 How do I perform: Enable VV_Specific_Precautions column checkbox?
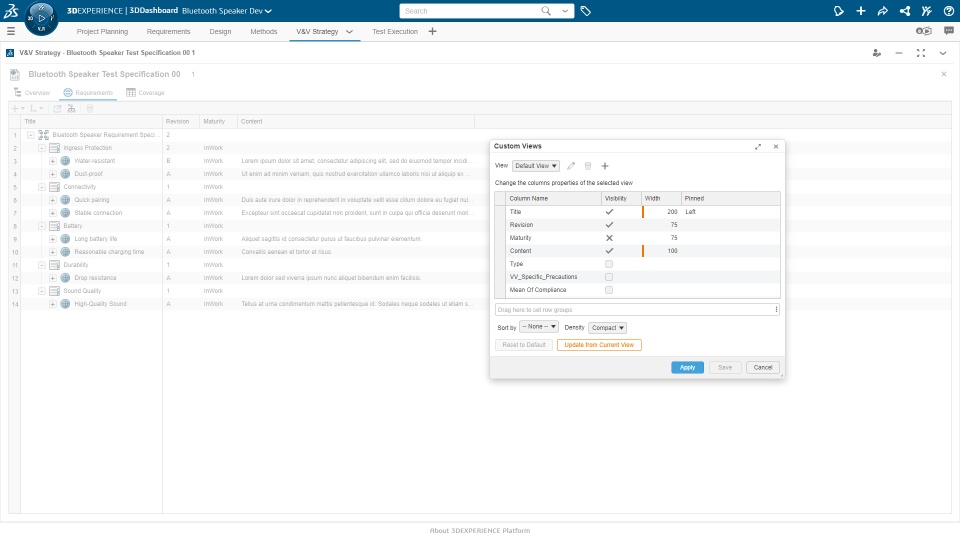coord(609,277)
